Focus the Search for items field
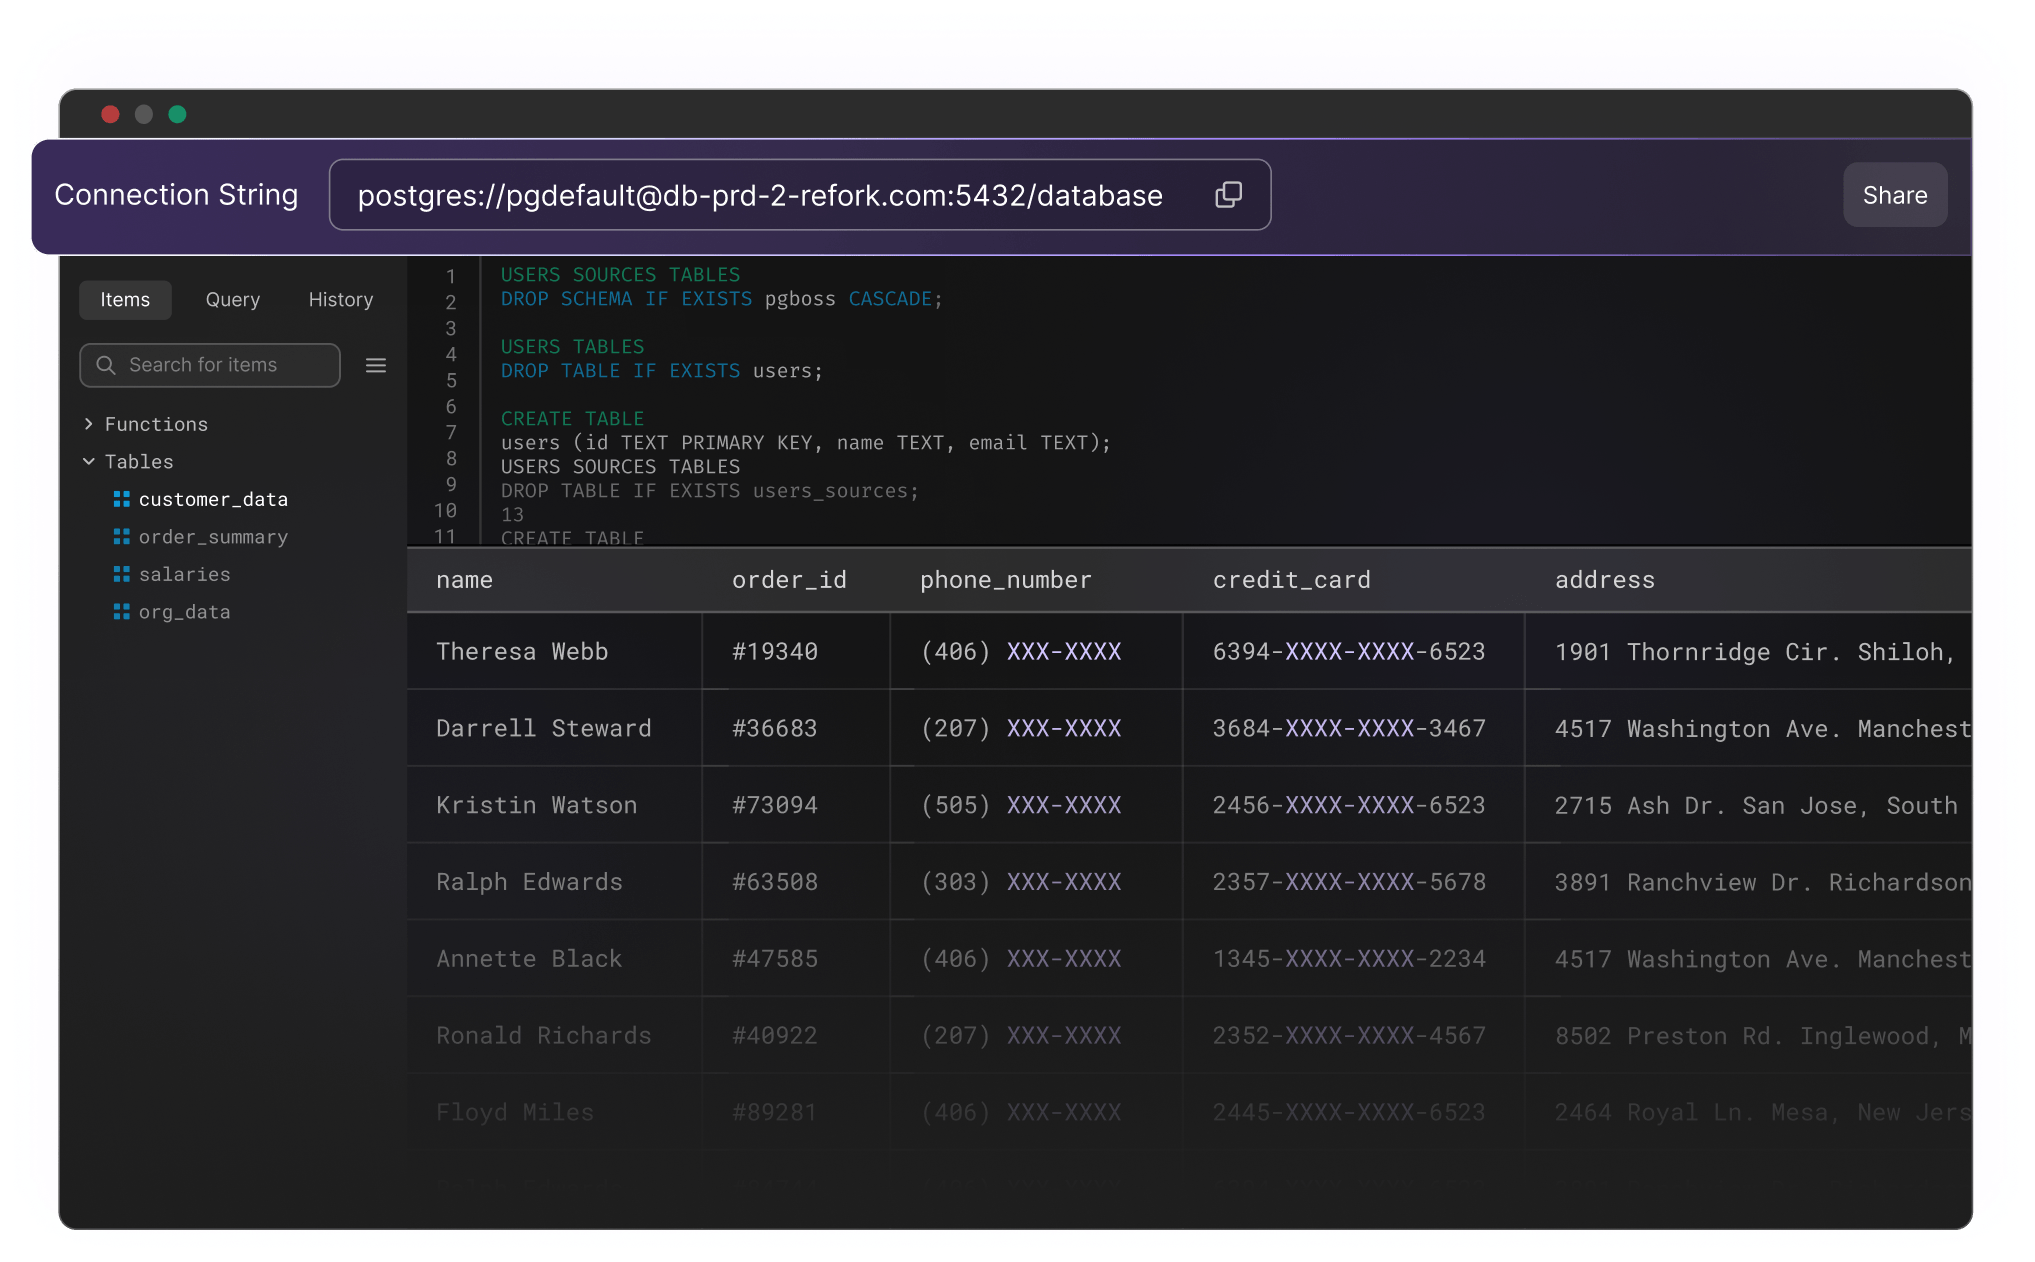The width and height of the screenshot is (2035, 1262). 225,366
